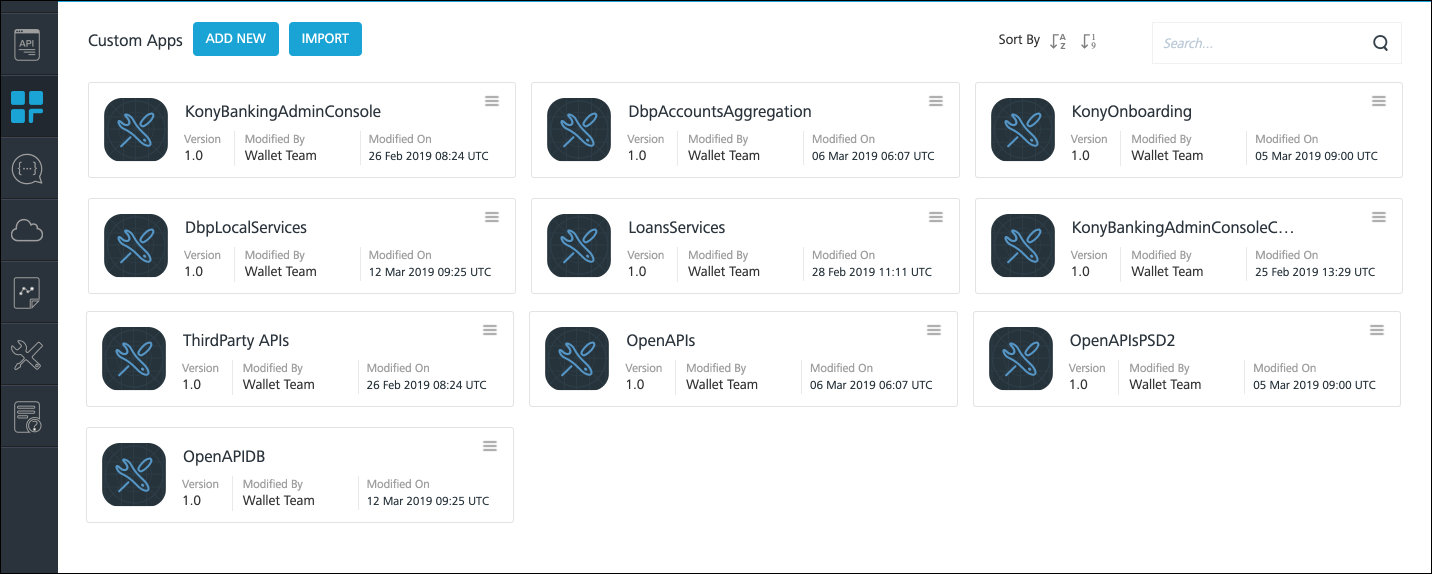The image size is (1432, 574).
Task: Open the KonyBankingAdminConsoleC... app title
Action: coord(1183,228)
